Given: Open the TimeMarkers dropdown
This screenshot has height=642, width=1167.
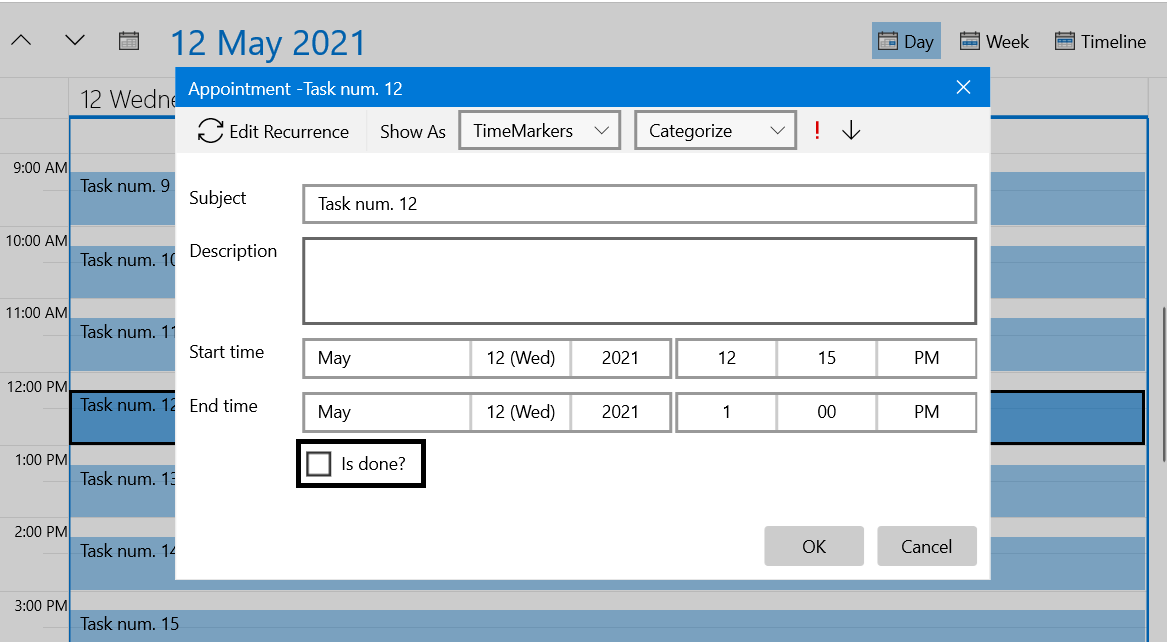Looking at the screenshot, I should point(539,130).
